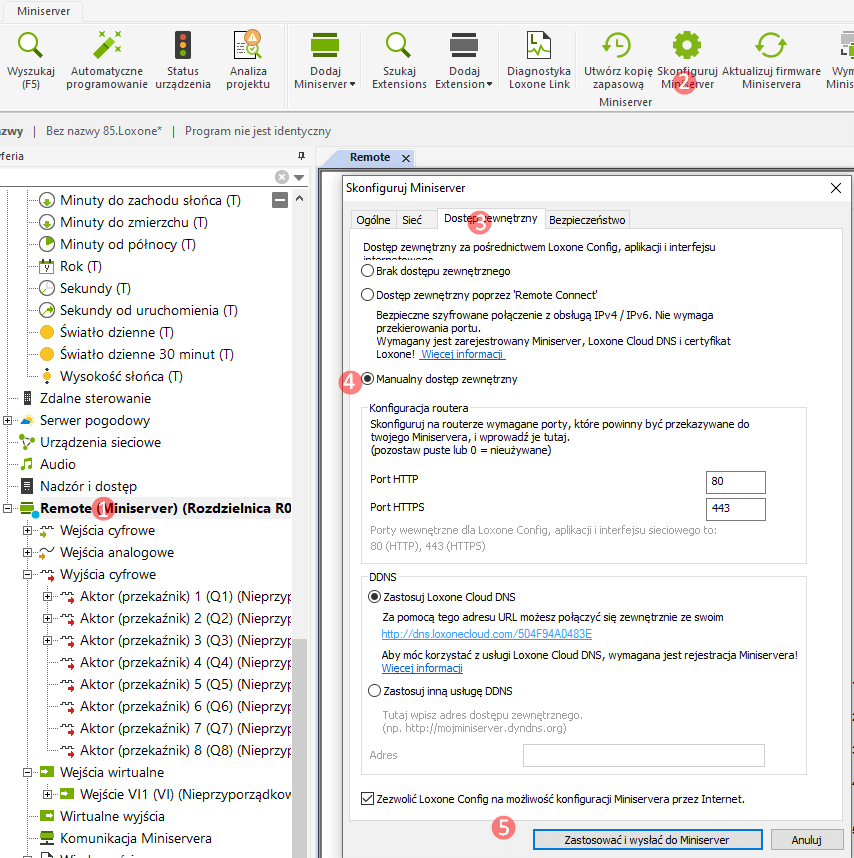Switch to the Bezpieczeństwo tab
The image size is (854, 858).
587,220
